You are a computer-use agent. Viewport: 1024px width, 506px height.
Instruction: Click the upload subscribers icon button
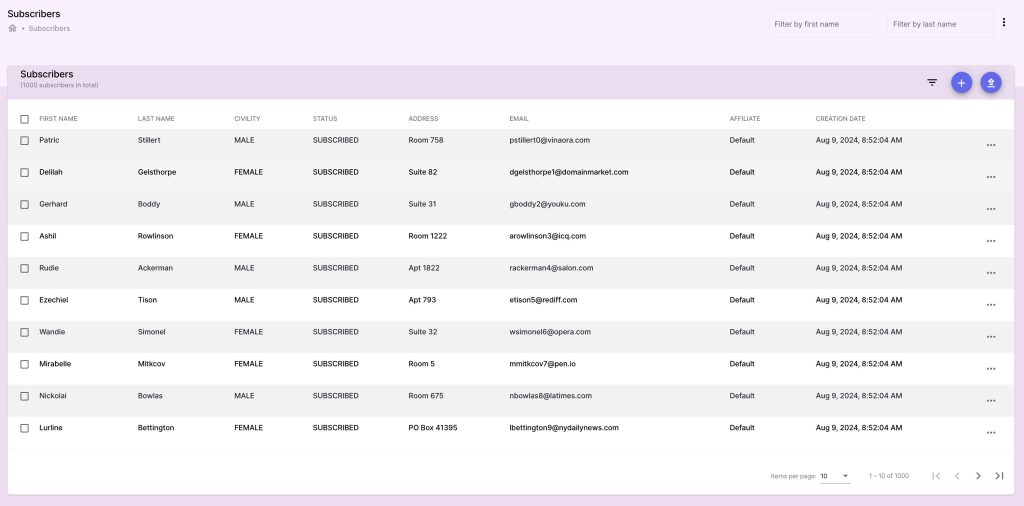click(x=991, y=83)
